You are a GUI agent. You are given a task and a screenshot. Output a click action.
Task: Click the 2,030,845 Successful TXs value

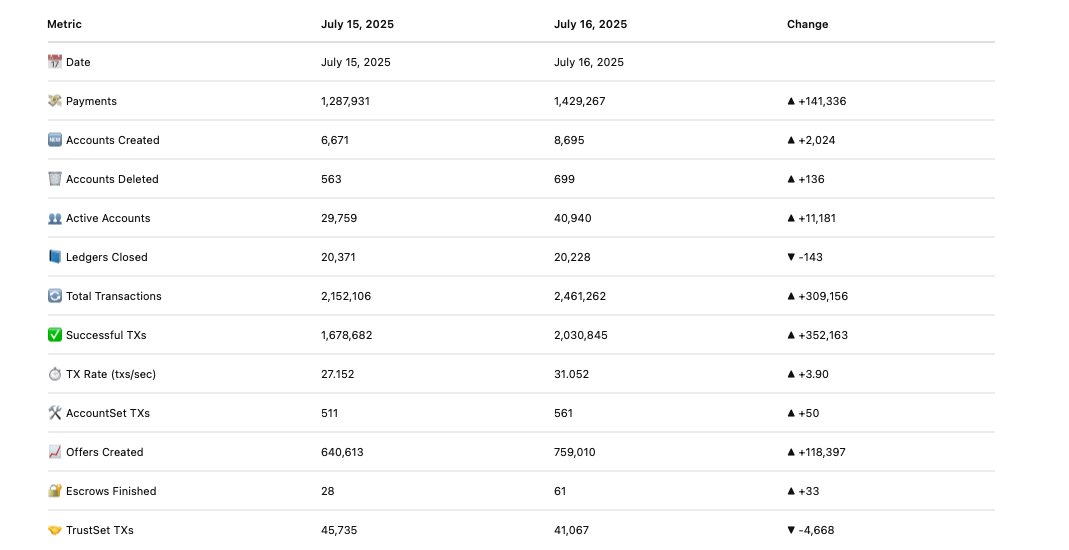click(581, 335)
